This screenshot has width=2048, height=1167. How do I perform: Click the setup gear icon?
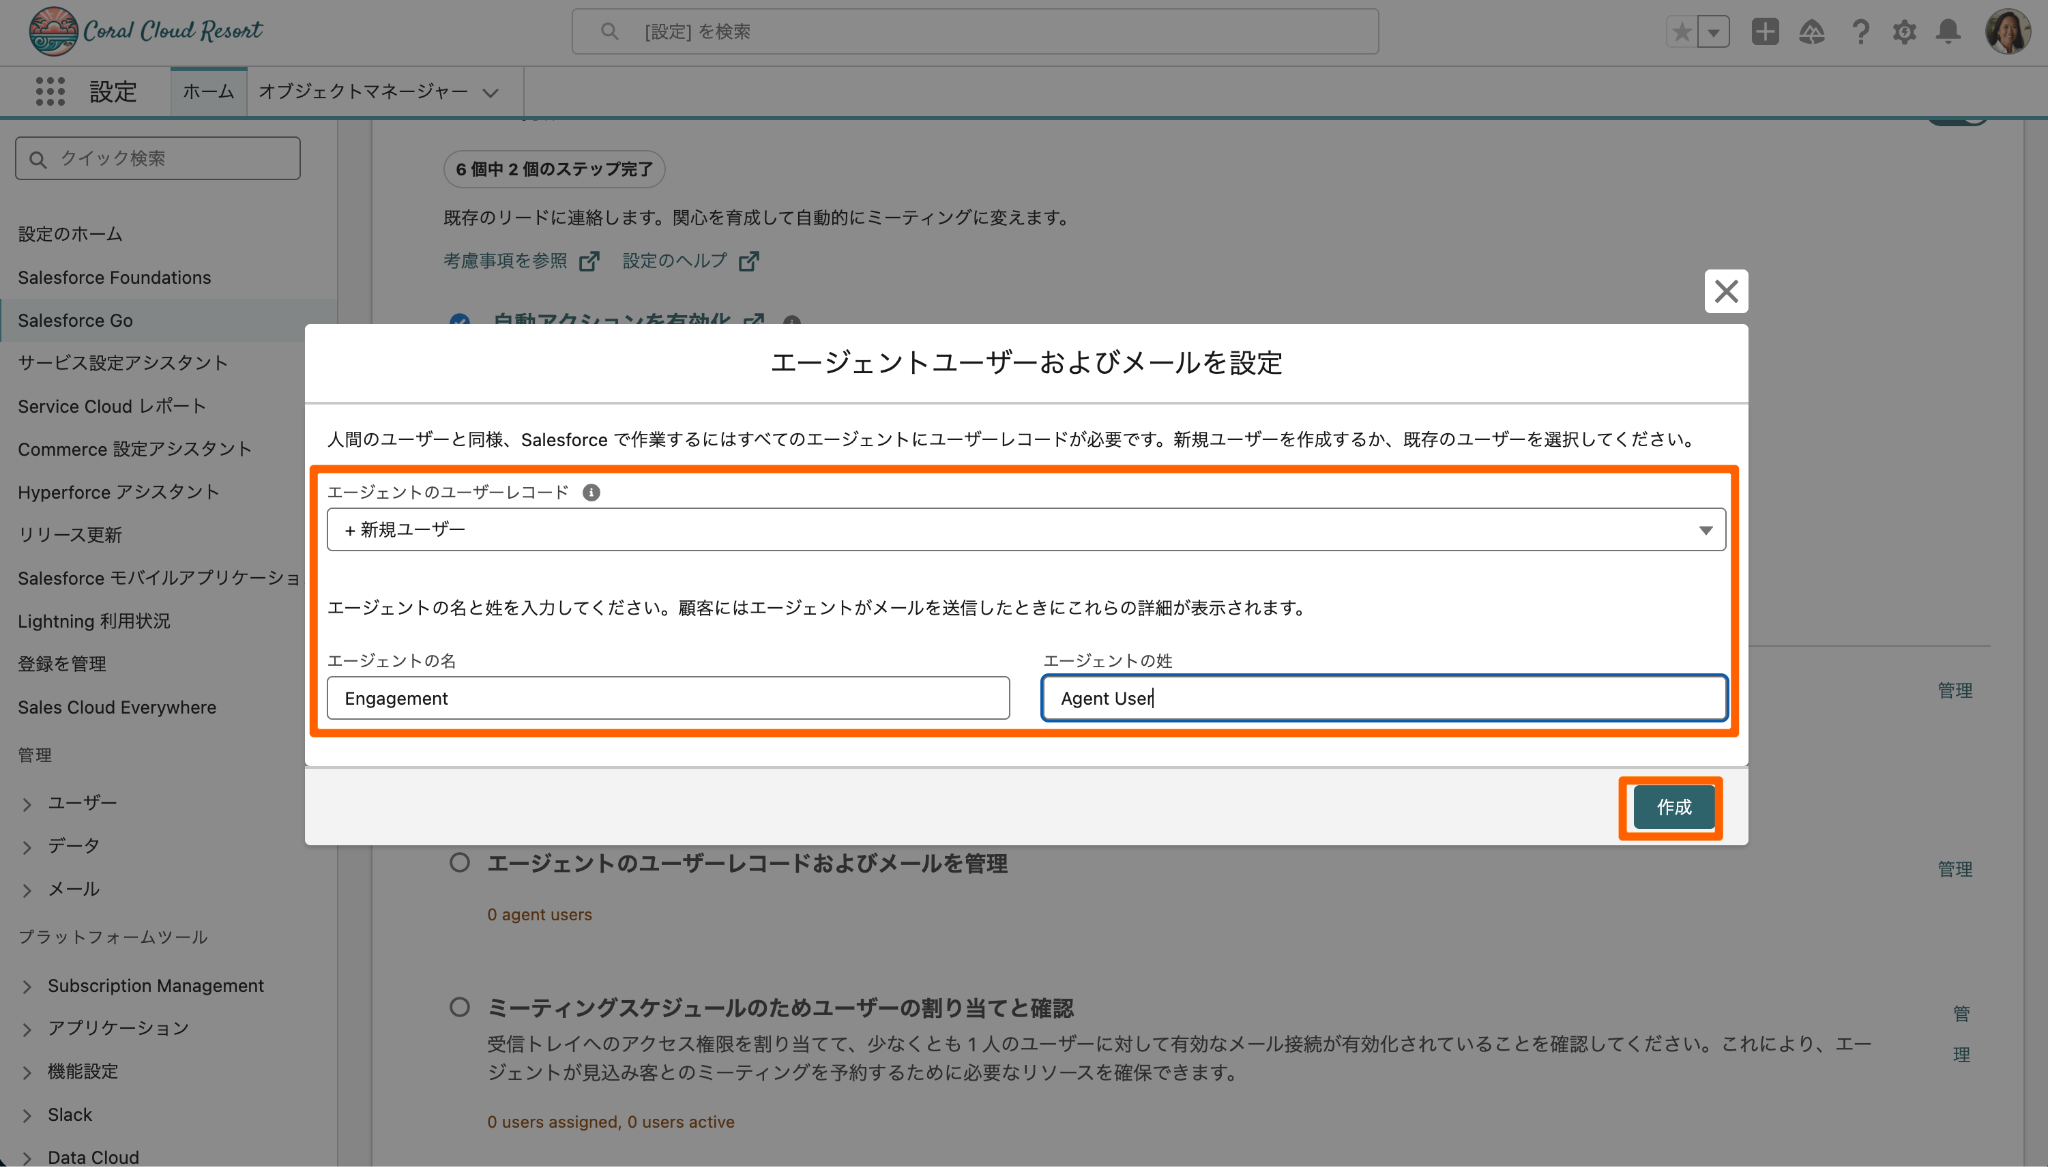click(x=1904, y=32)
